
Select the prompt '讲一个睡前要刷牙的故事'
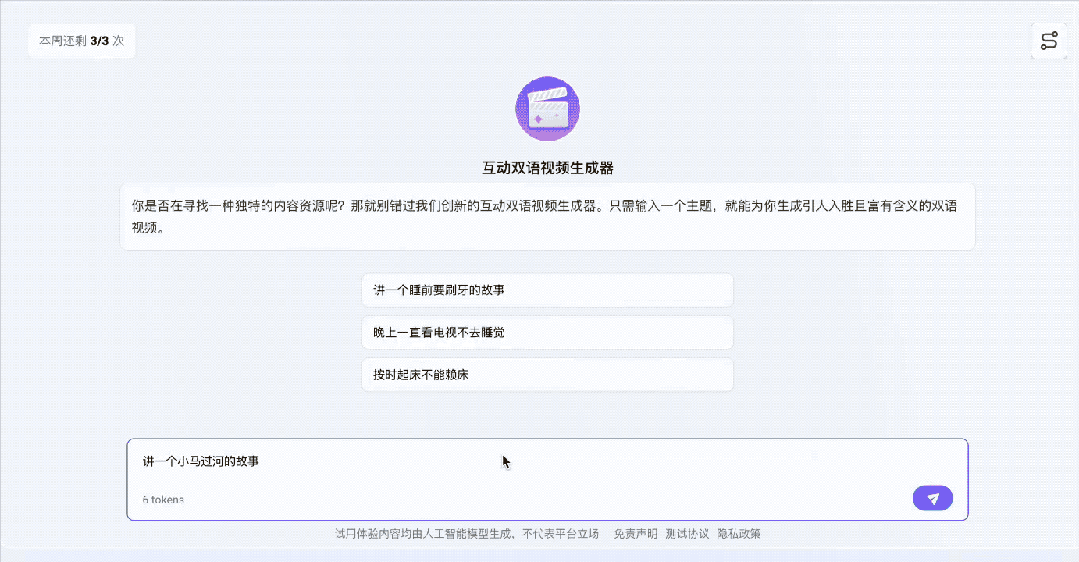click(x=547, y=290)
